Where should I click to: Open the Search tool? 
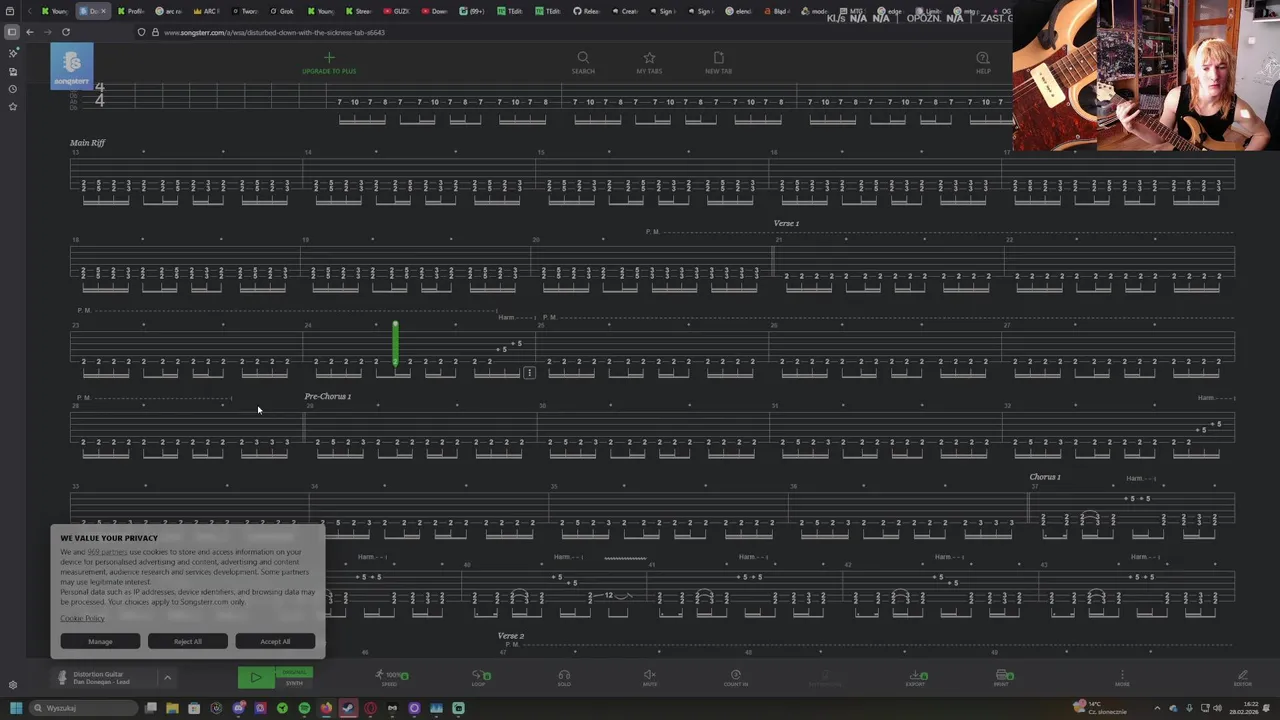(583, 63)
